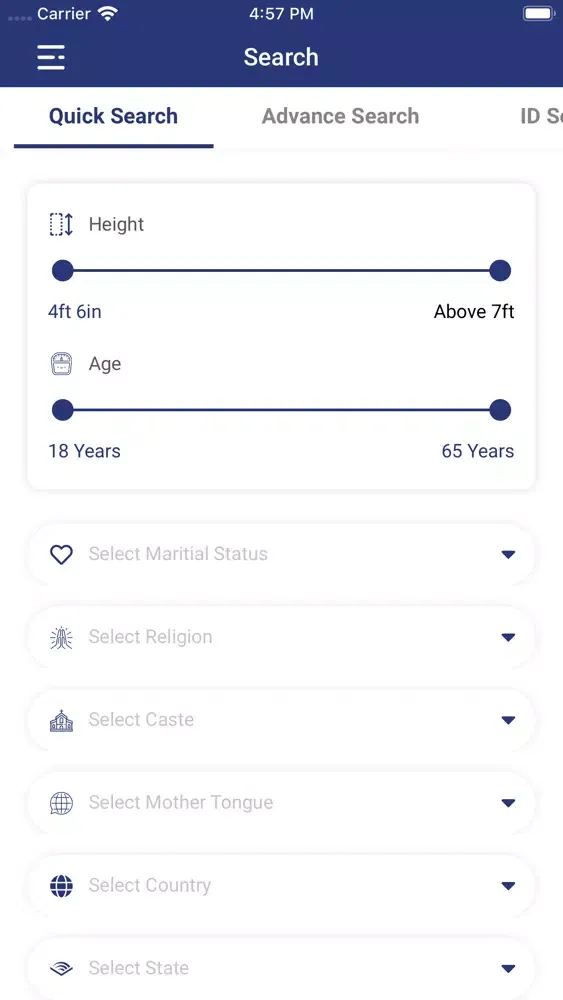
Task: Tap the layered icon beside State
Action: 61,968
